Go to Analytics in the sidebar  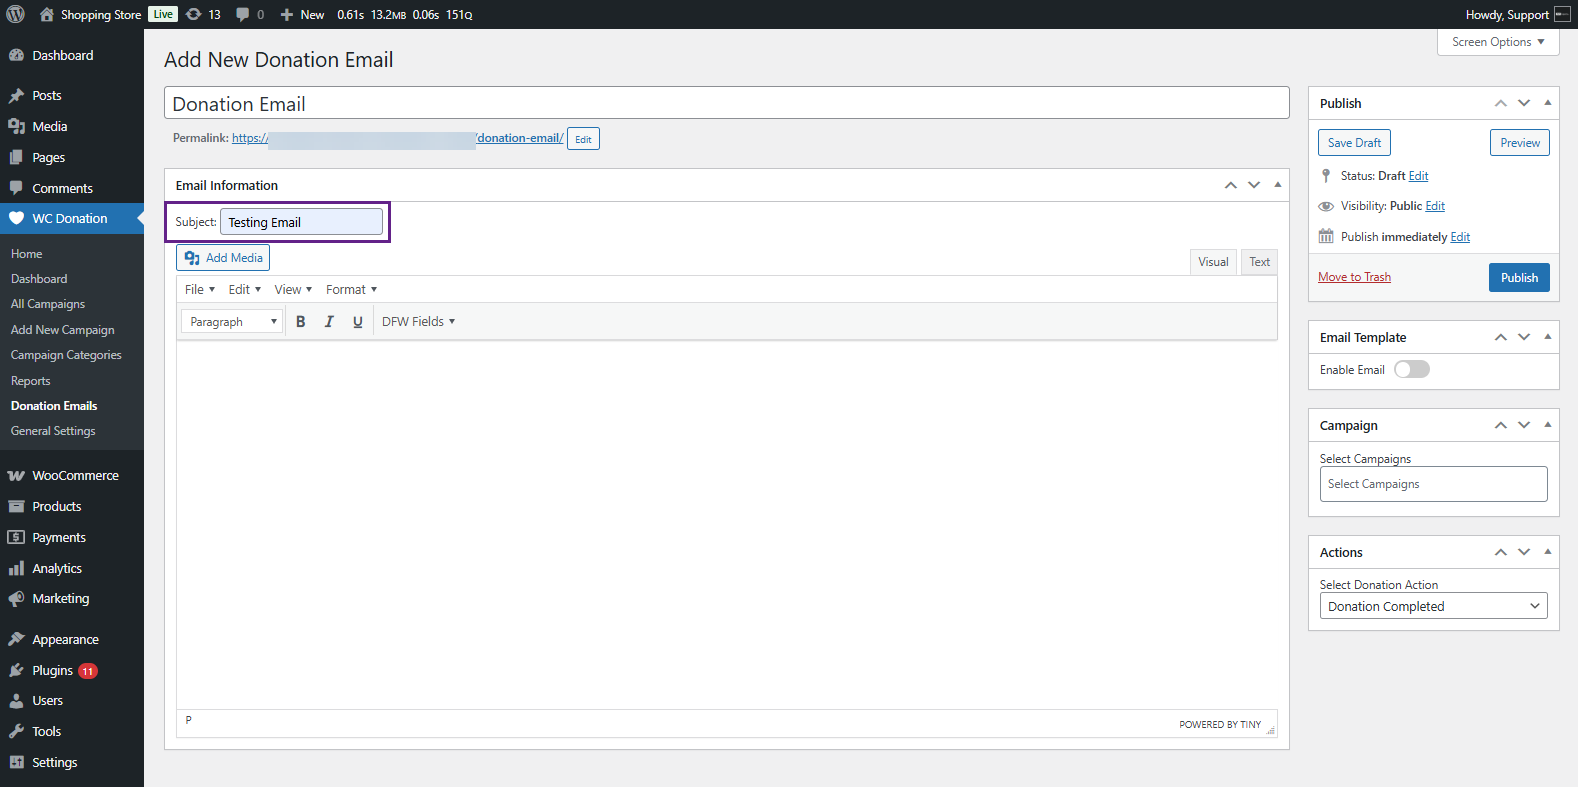pos(57,568)
